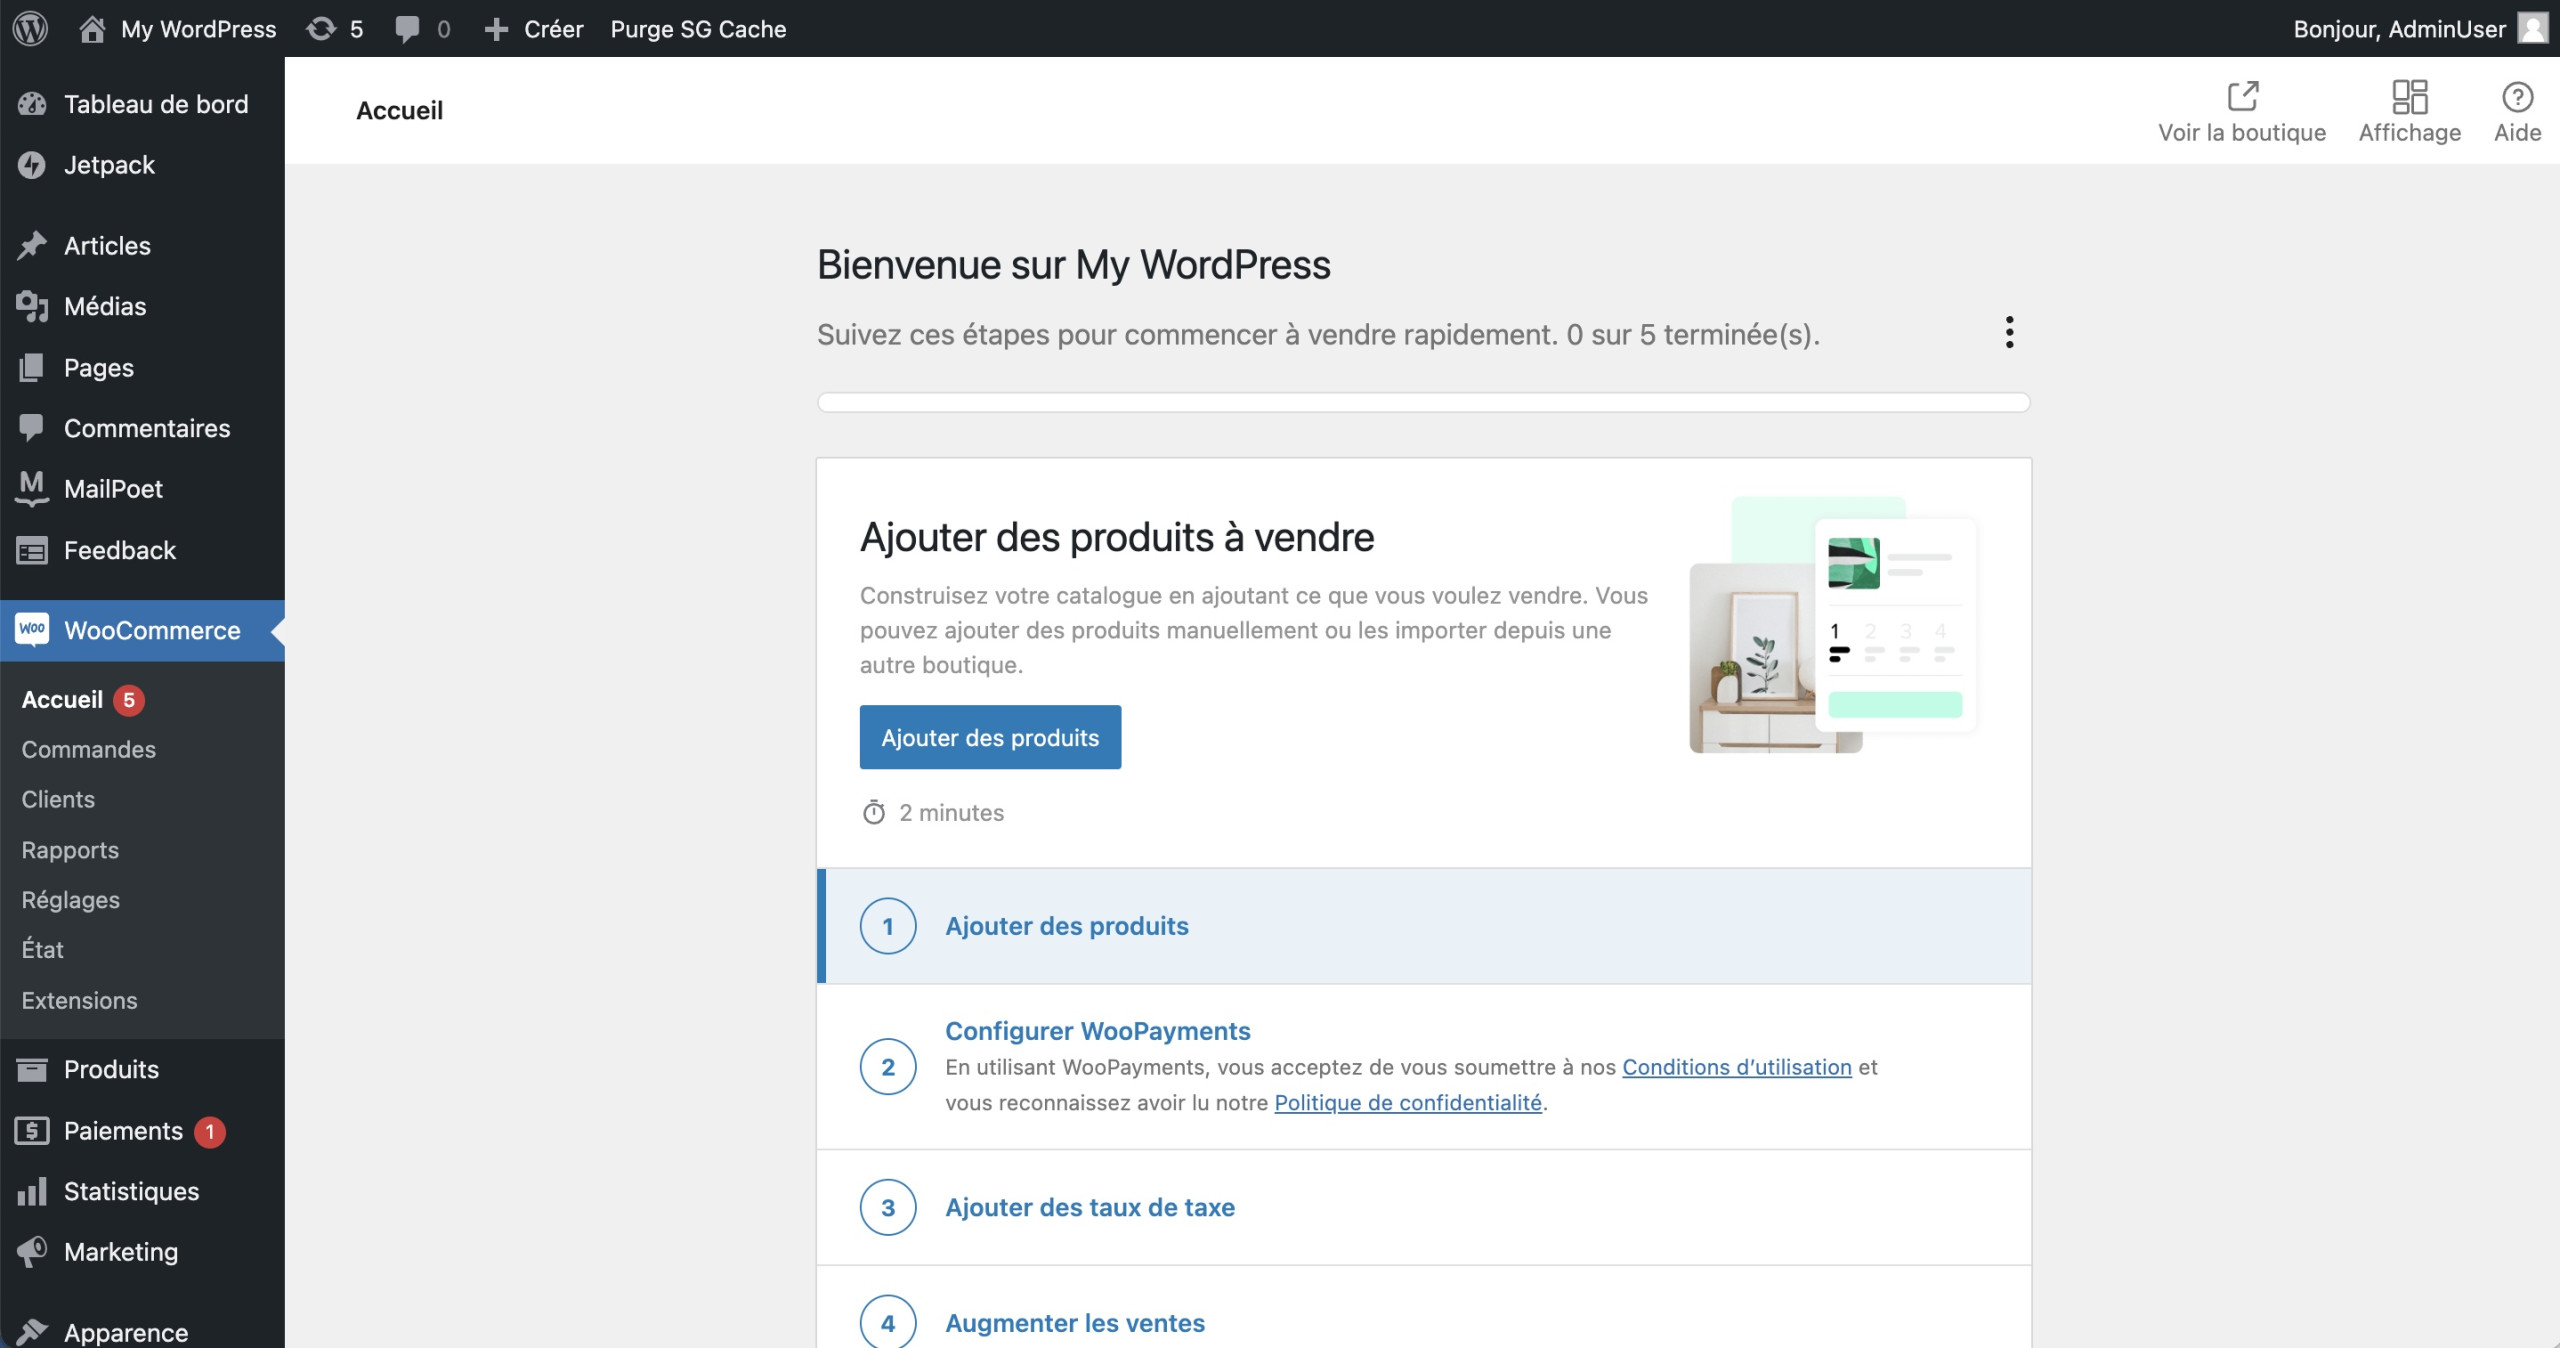Open My WordPress site menu in admin bar
2560x1348 pixels.
[x=178, y=29]
